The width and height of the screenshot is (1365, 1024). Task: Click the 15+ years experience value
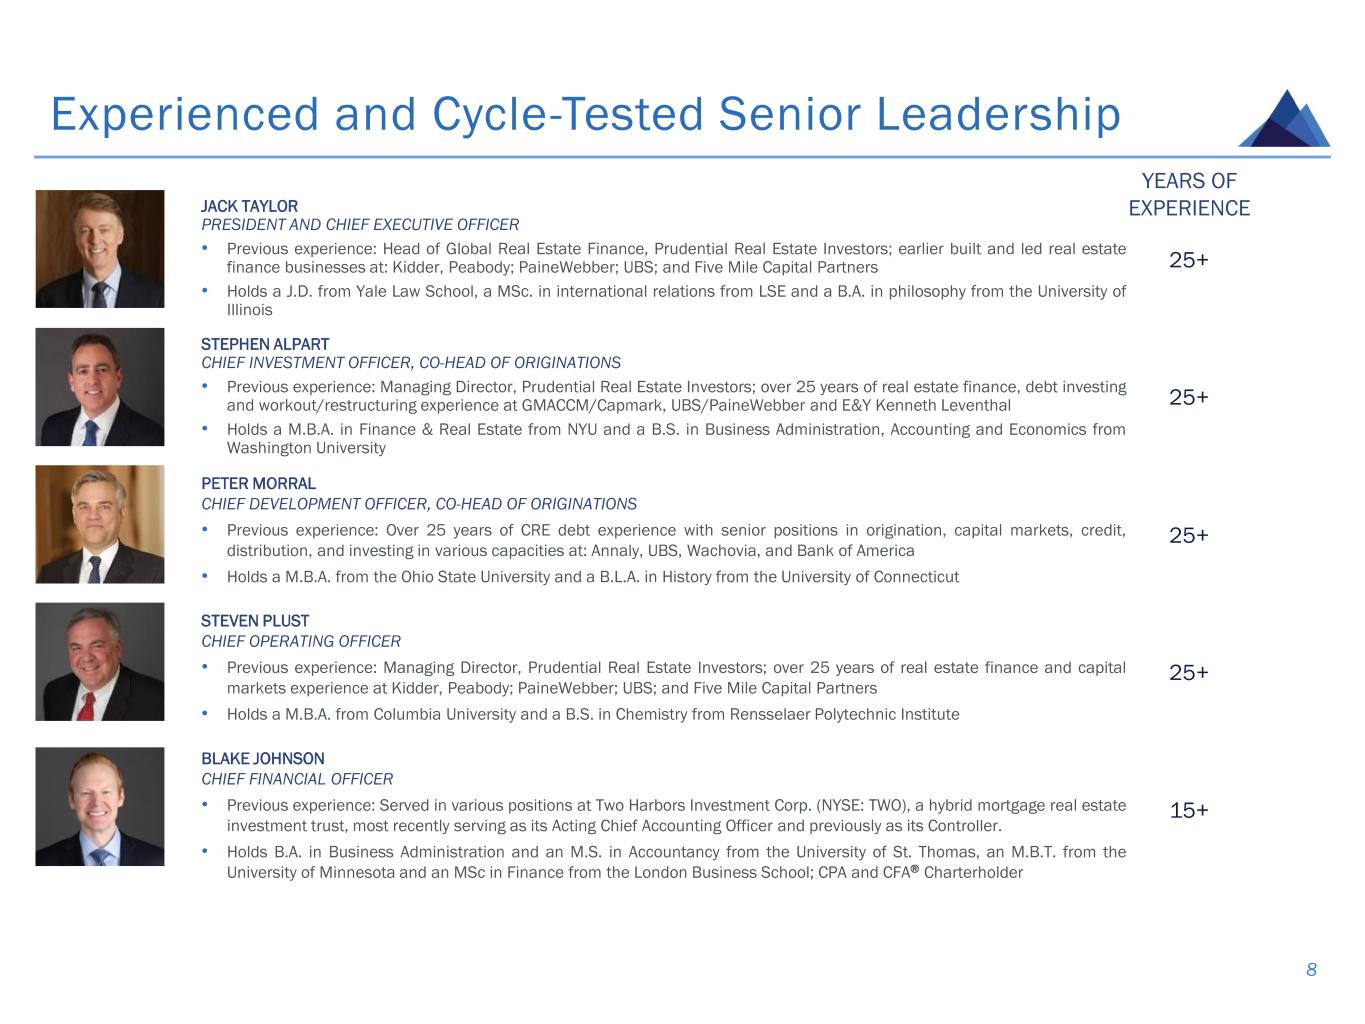coord(1189,810)
